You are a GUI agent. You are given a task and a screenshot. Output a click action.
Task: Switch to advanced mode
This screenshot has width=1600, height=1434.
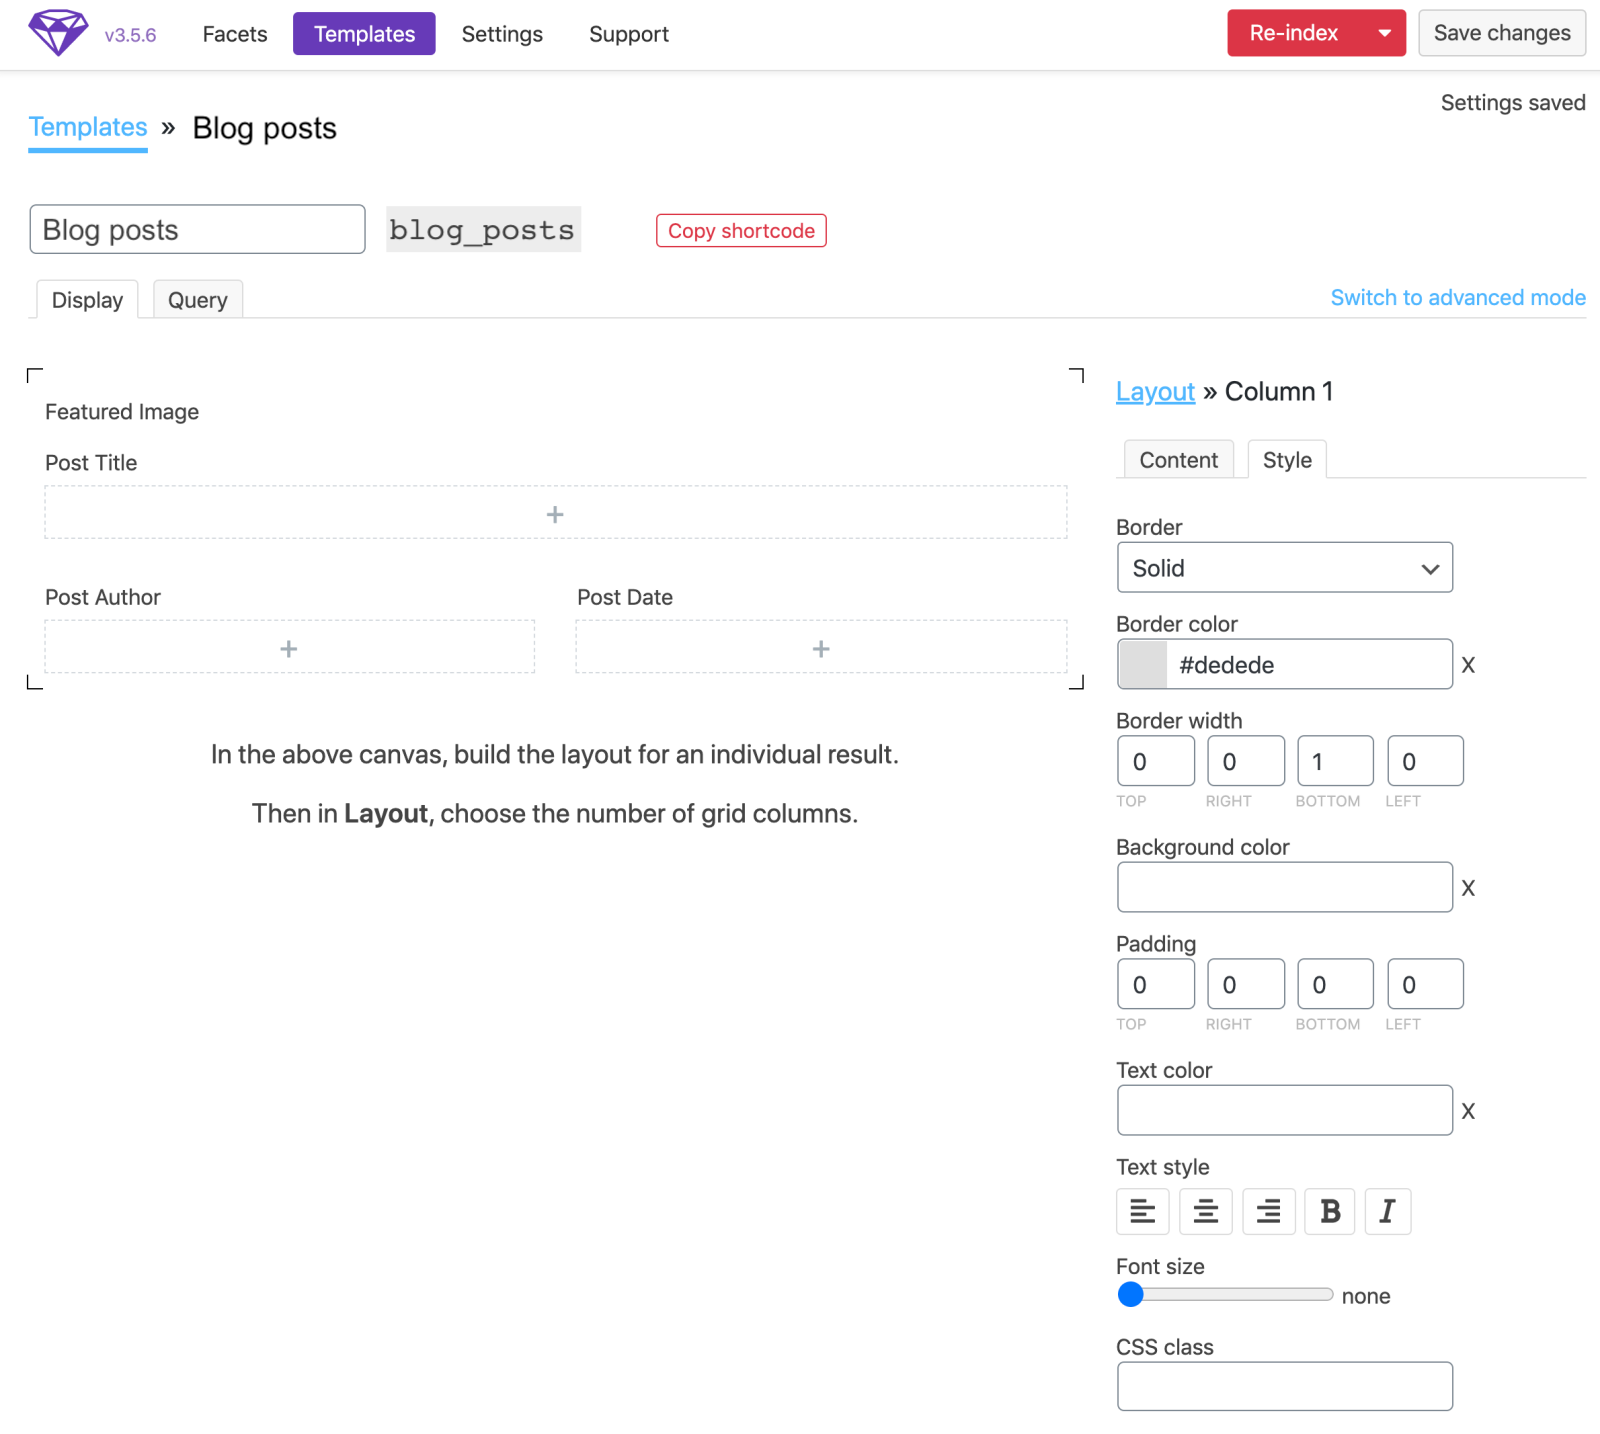click(1457, 298)
